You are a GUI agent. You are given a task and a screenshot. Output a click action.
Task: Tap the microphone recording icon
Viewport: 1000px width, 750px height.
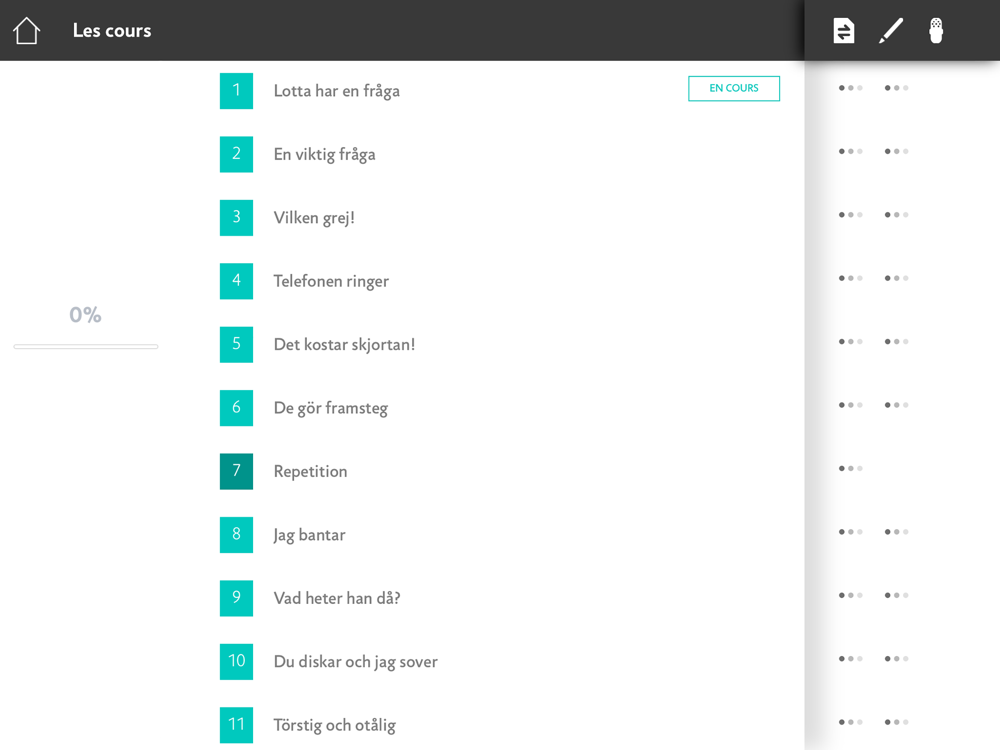coord(936,31)
